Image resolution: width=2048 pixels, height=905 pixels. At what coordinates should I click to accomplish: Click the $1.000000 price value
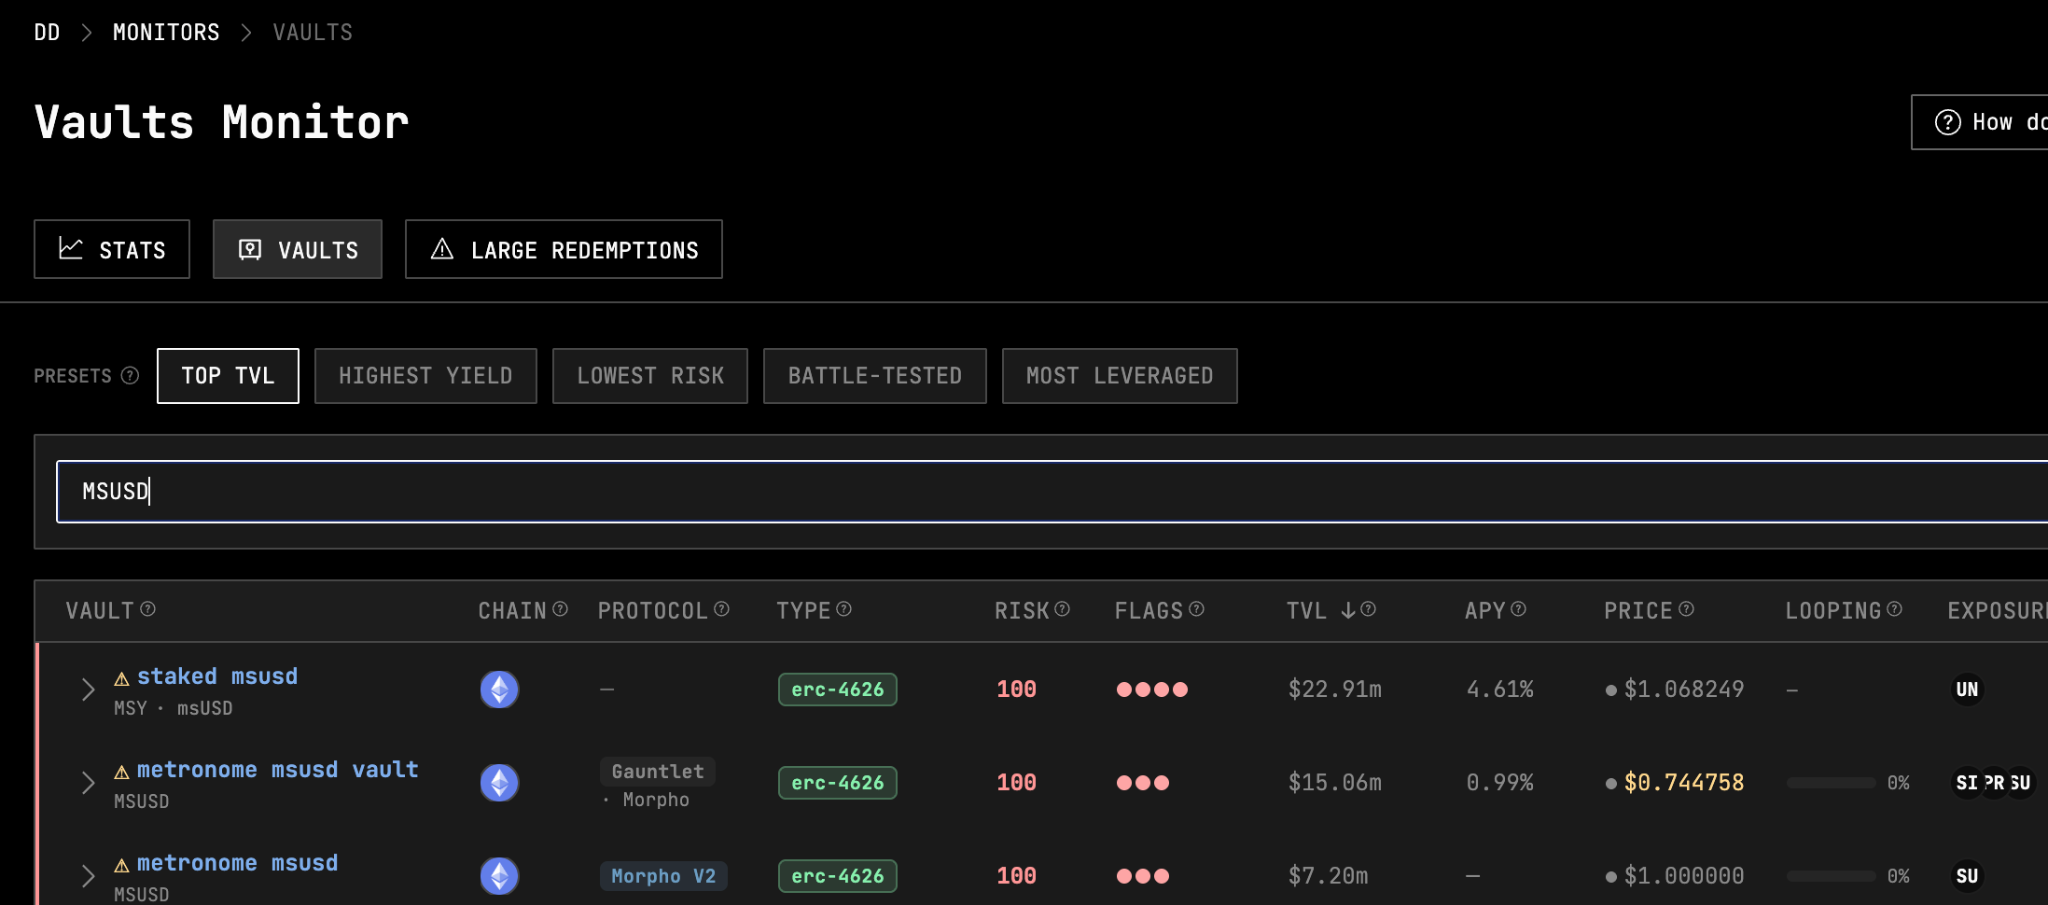pyautogui.click(x=1684, y=876)
